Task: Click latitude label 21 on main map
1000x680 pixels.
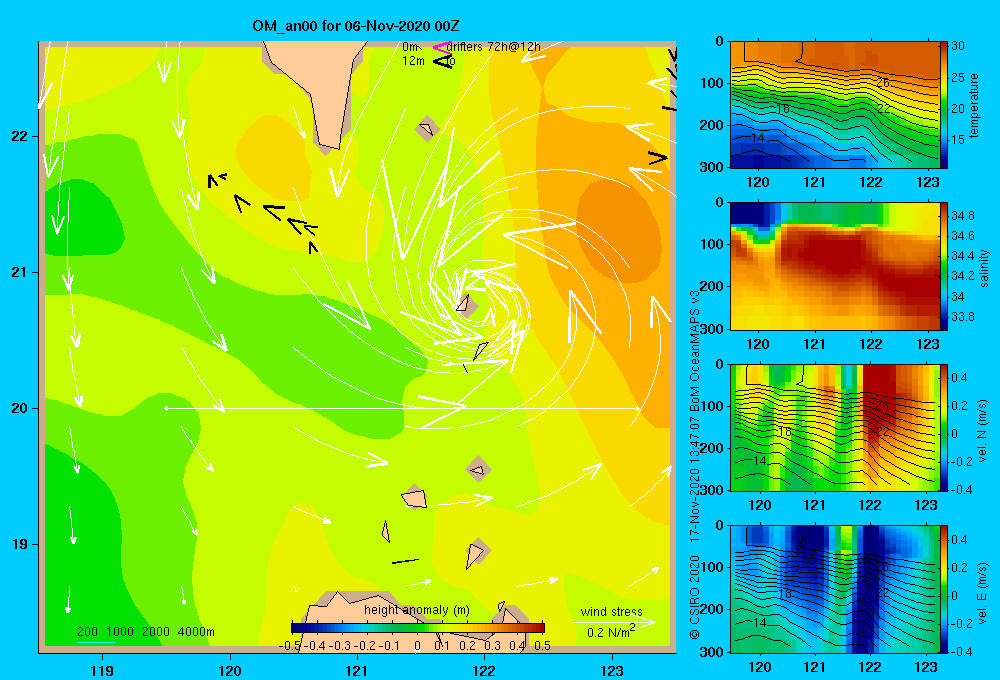Action: [19, 272]
